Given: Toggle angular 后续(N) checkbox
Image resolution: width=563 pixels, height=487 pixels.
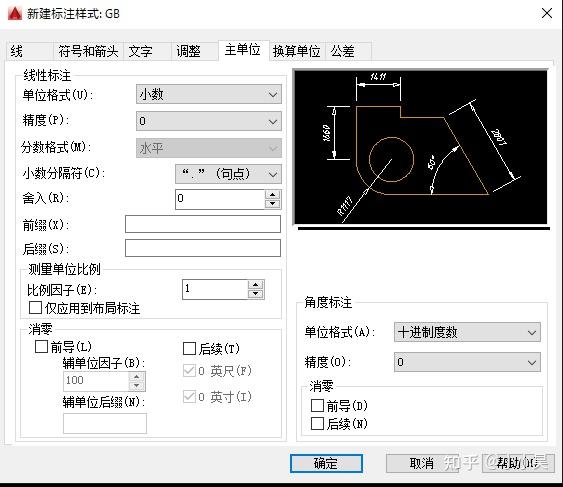Looking at the screenshot, I should tap(317, 423).
